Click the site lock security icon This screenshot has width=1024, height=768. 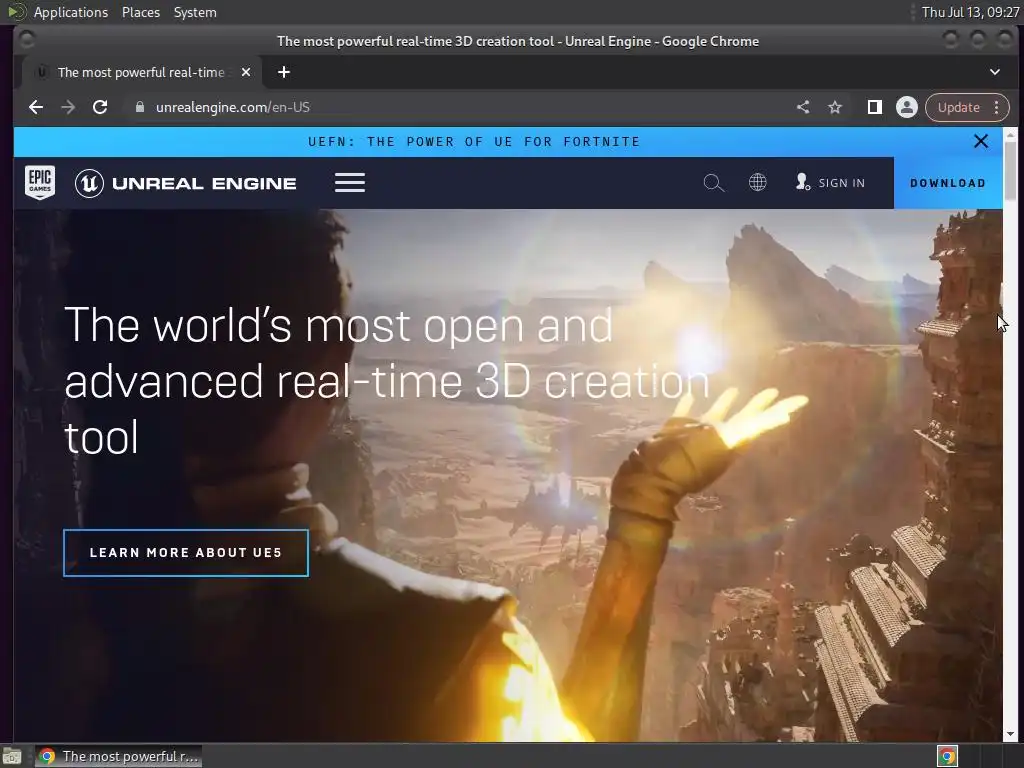coord(139,107)
